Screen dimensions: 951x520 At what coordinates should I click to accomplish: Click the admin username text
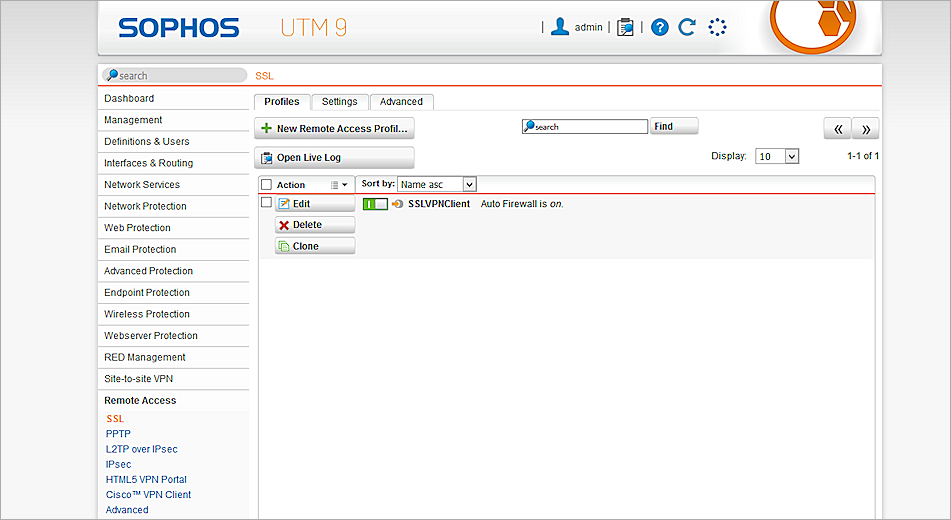pos(588,27)
